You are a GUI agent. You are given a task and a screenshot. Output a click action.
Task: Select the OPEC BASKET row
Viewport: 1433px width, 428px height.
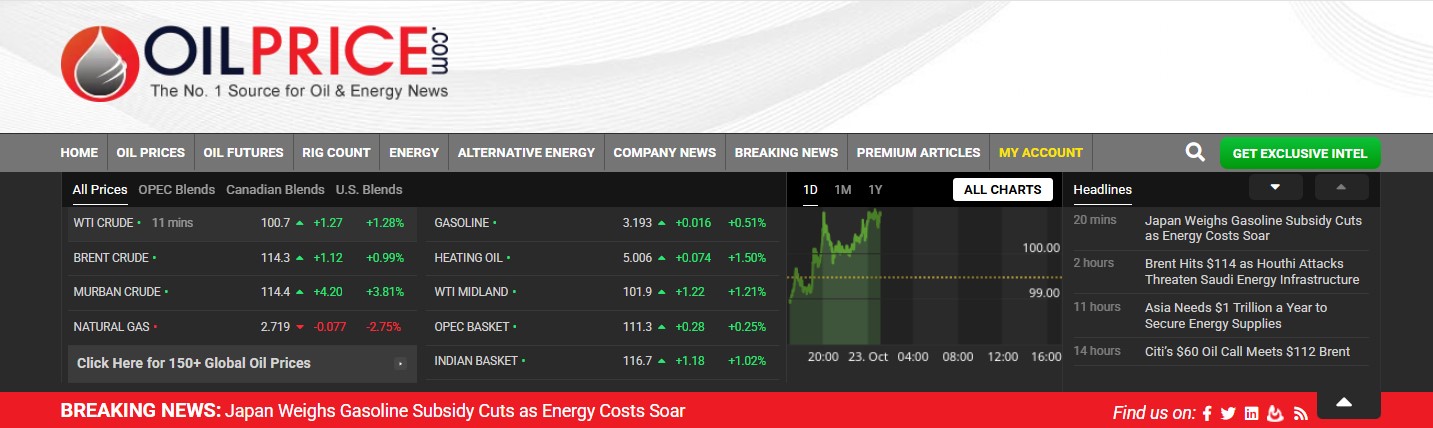(603, 327)
